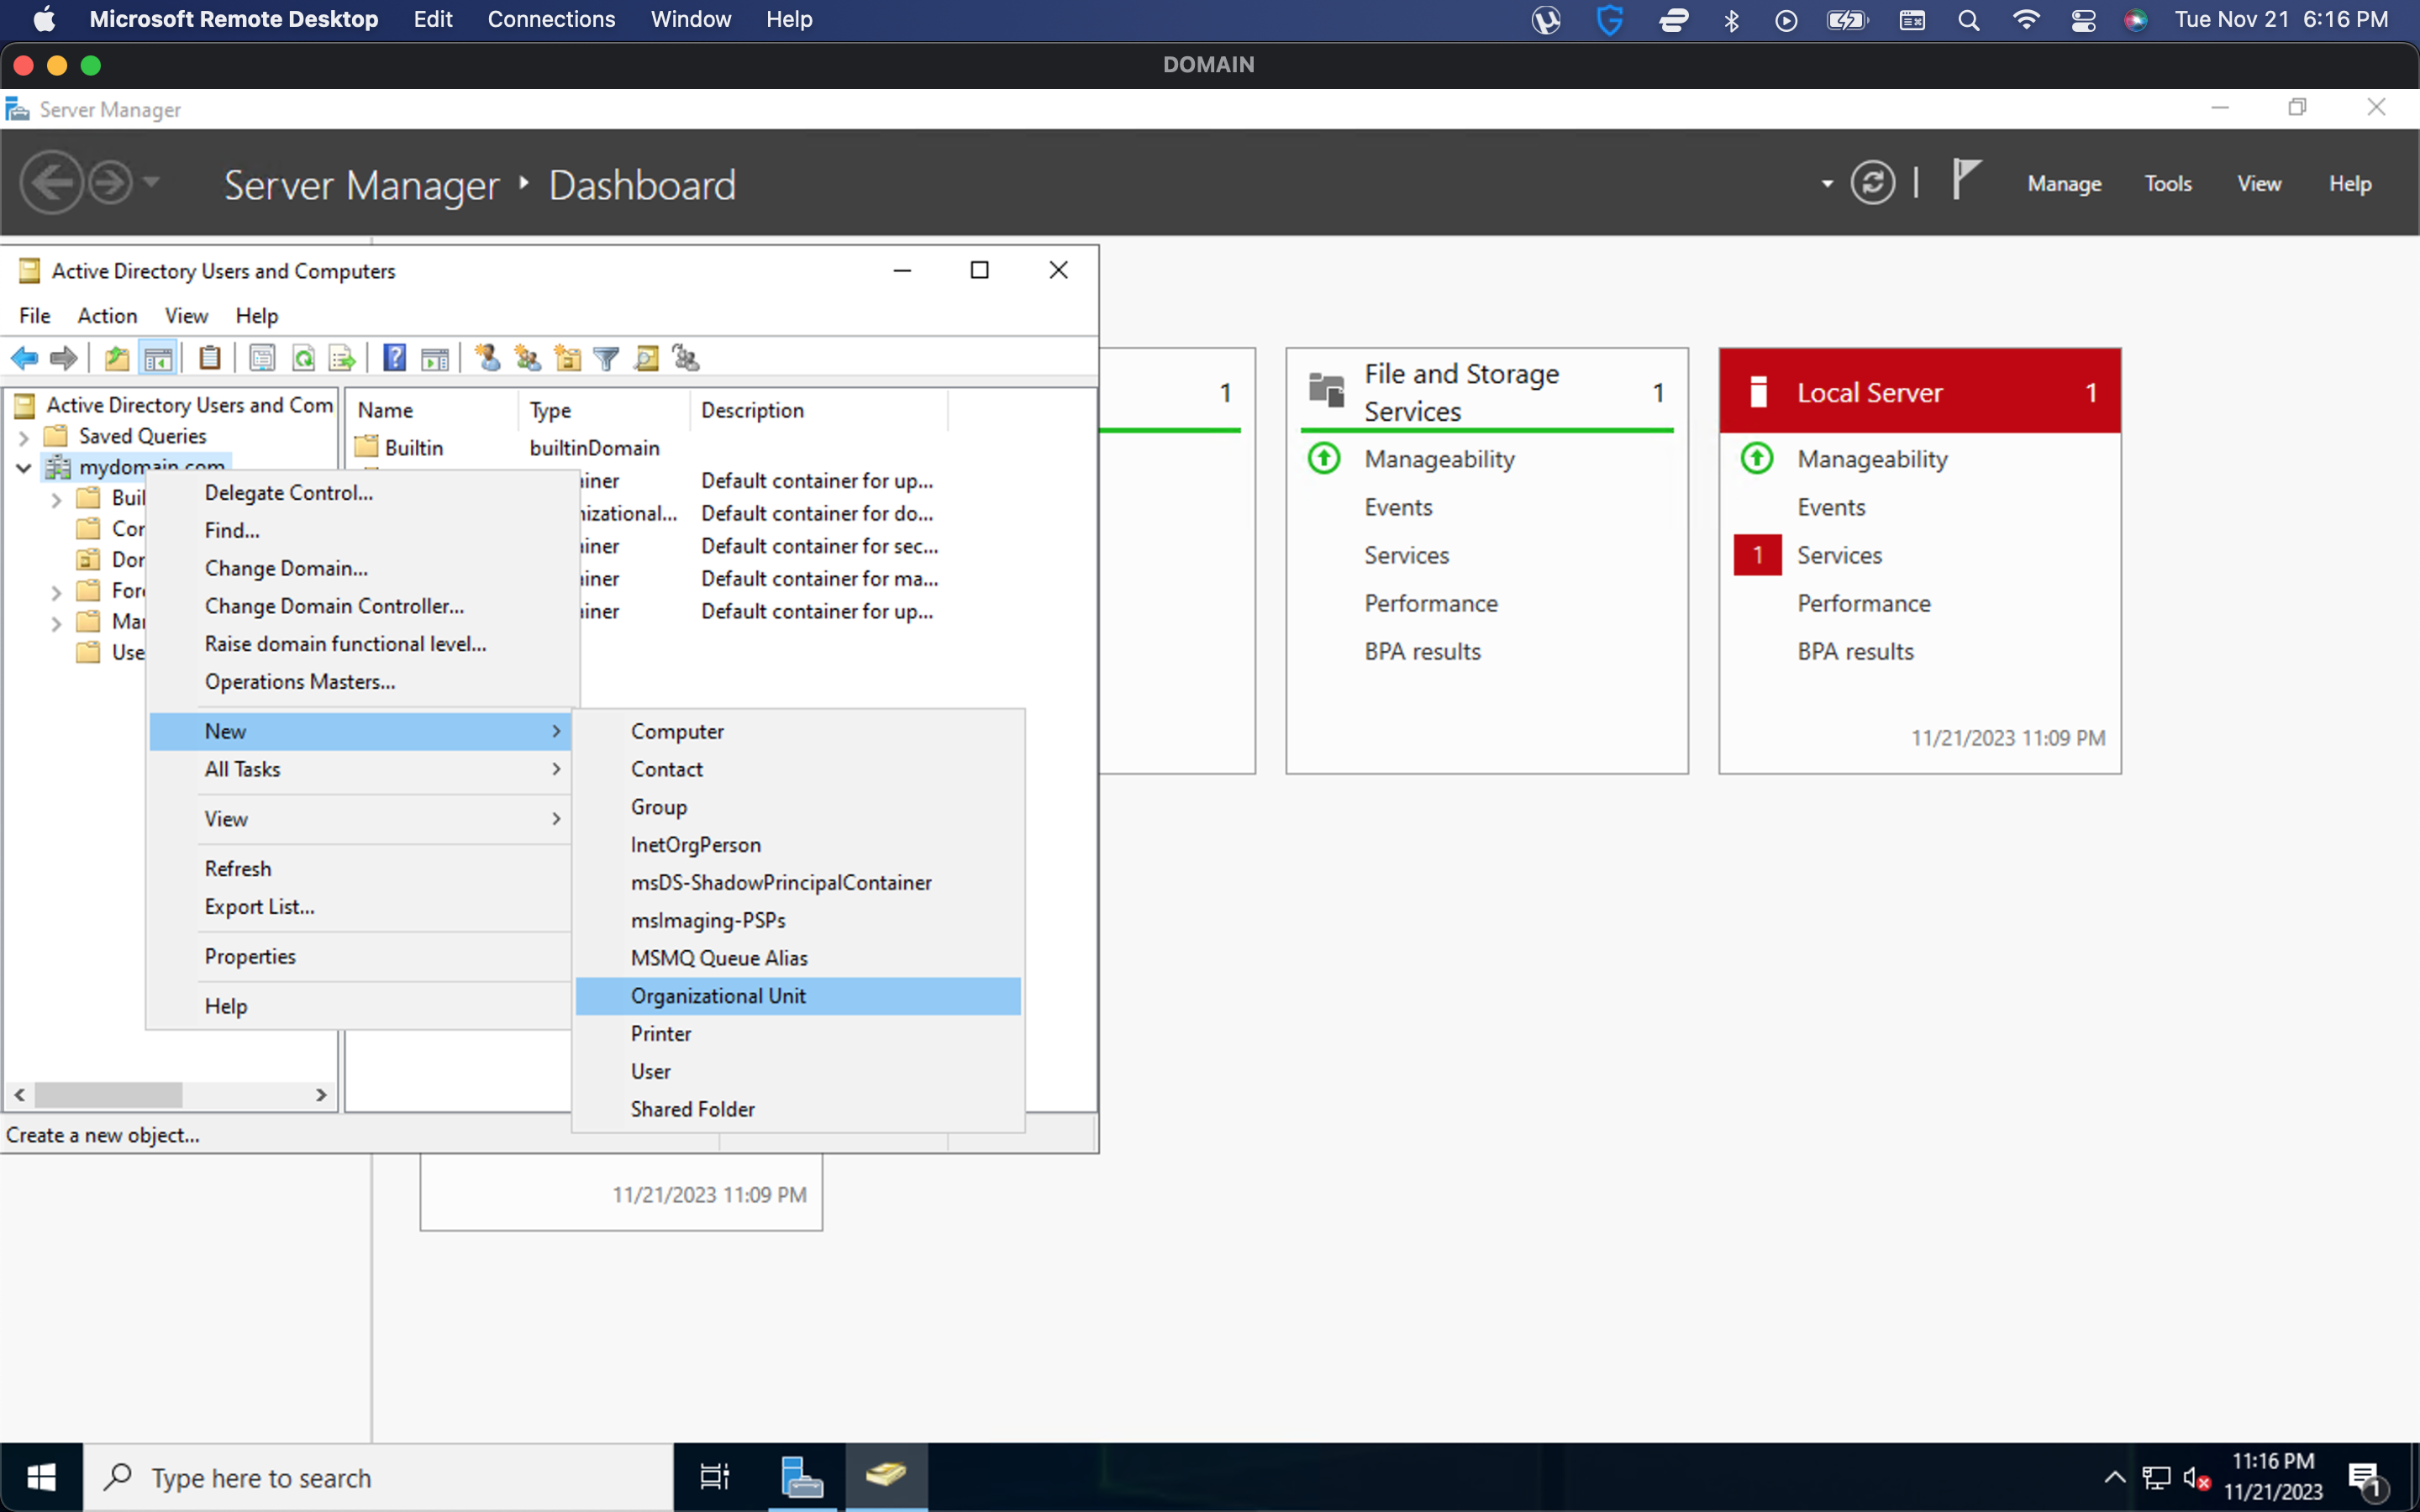The height and width of the screenshot is (1512, 2420).
Task: Click the Refresh icon in ADUC toolbar
Action: pos(305,357)
